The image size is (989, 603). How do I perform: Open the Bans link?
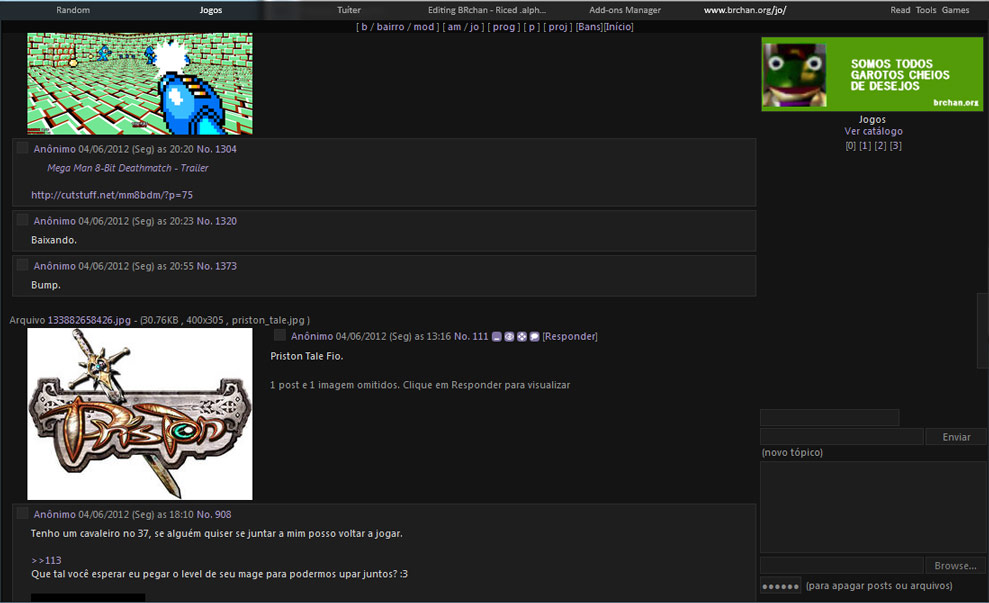coord(589,27)
